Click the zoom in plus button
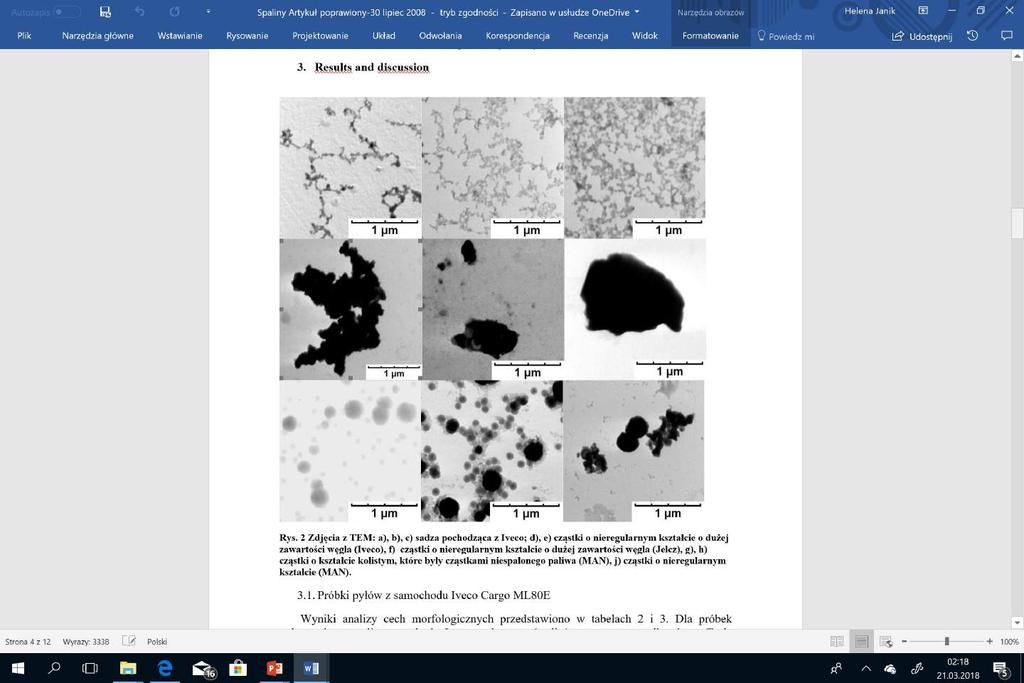Viewport: 1024px width, 683px height. coord(989,642)
